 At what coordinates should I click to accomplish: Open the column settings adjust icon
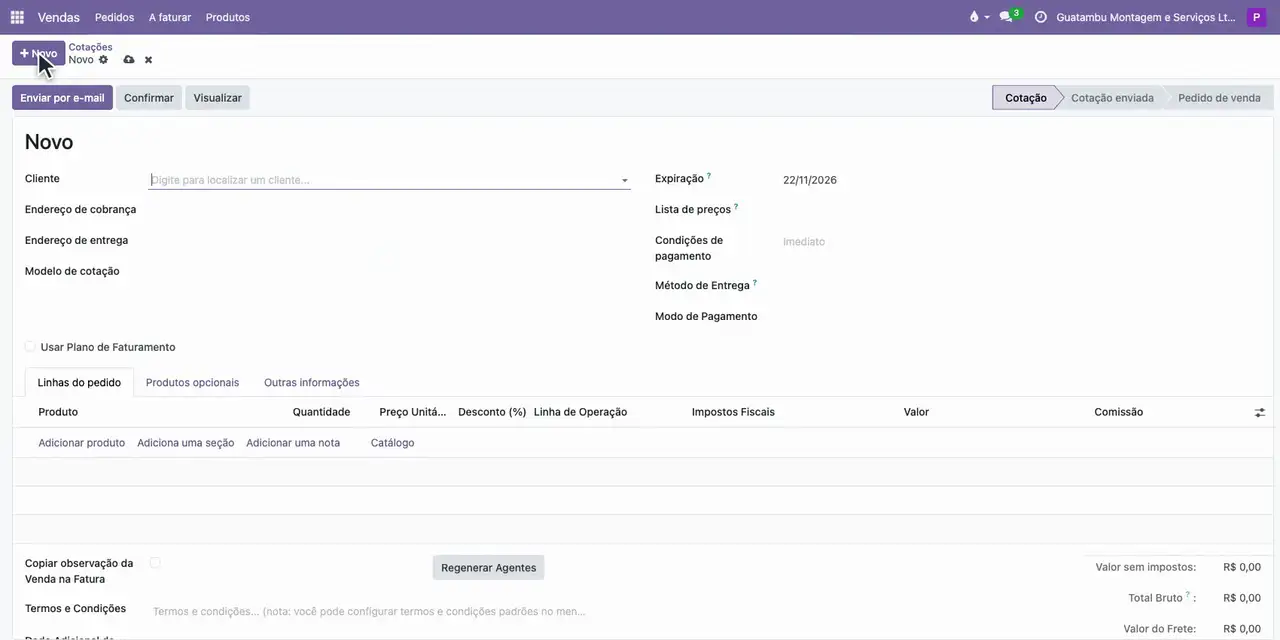(1260, 412)
